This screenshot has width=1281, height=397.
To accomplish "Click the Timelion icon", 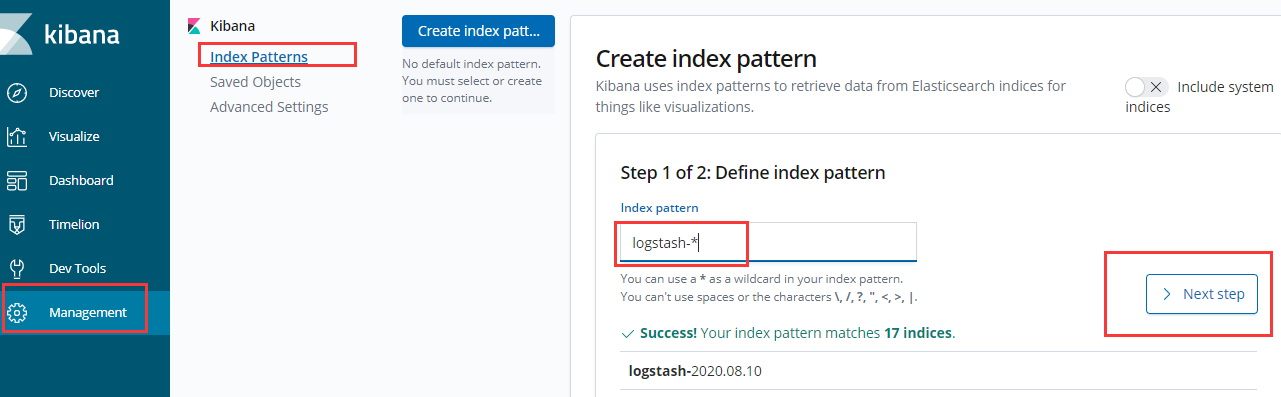I will pyautogui.click(x=17, y=225).
